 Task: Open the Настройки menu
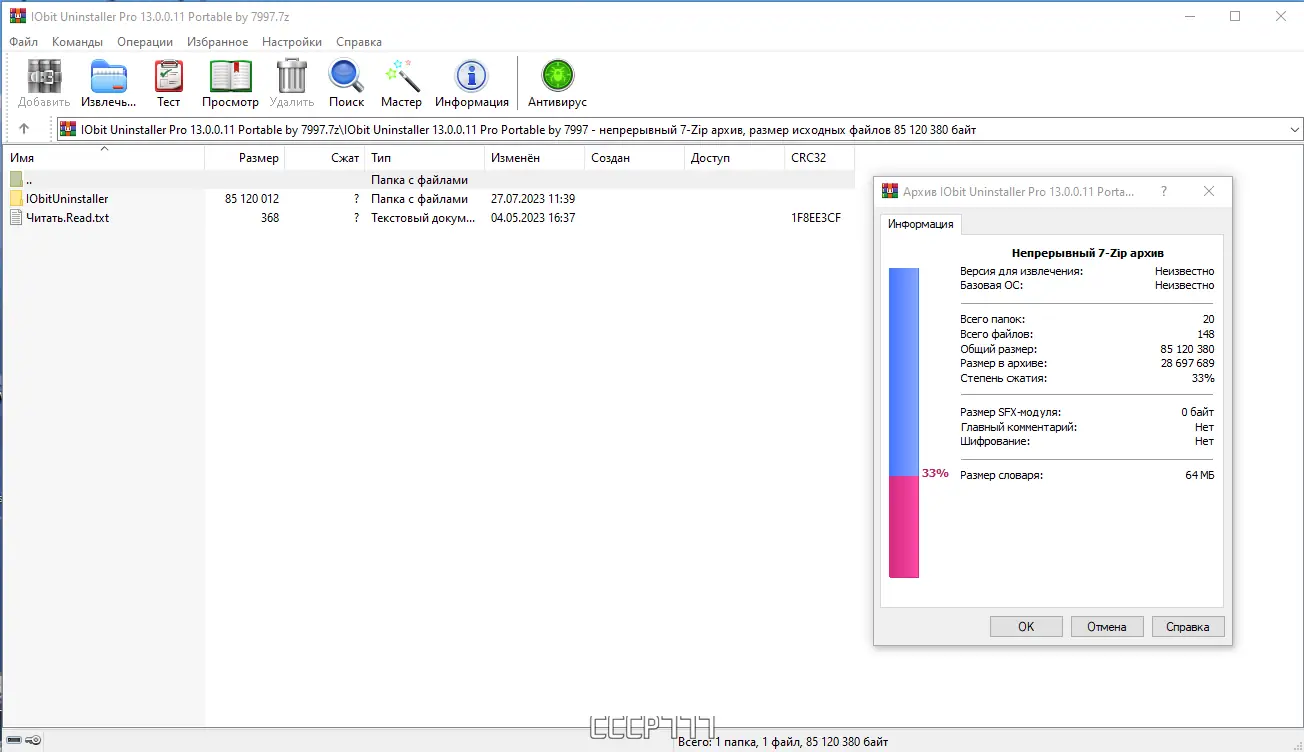291,42
